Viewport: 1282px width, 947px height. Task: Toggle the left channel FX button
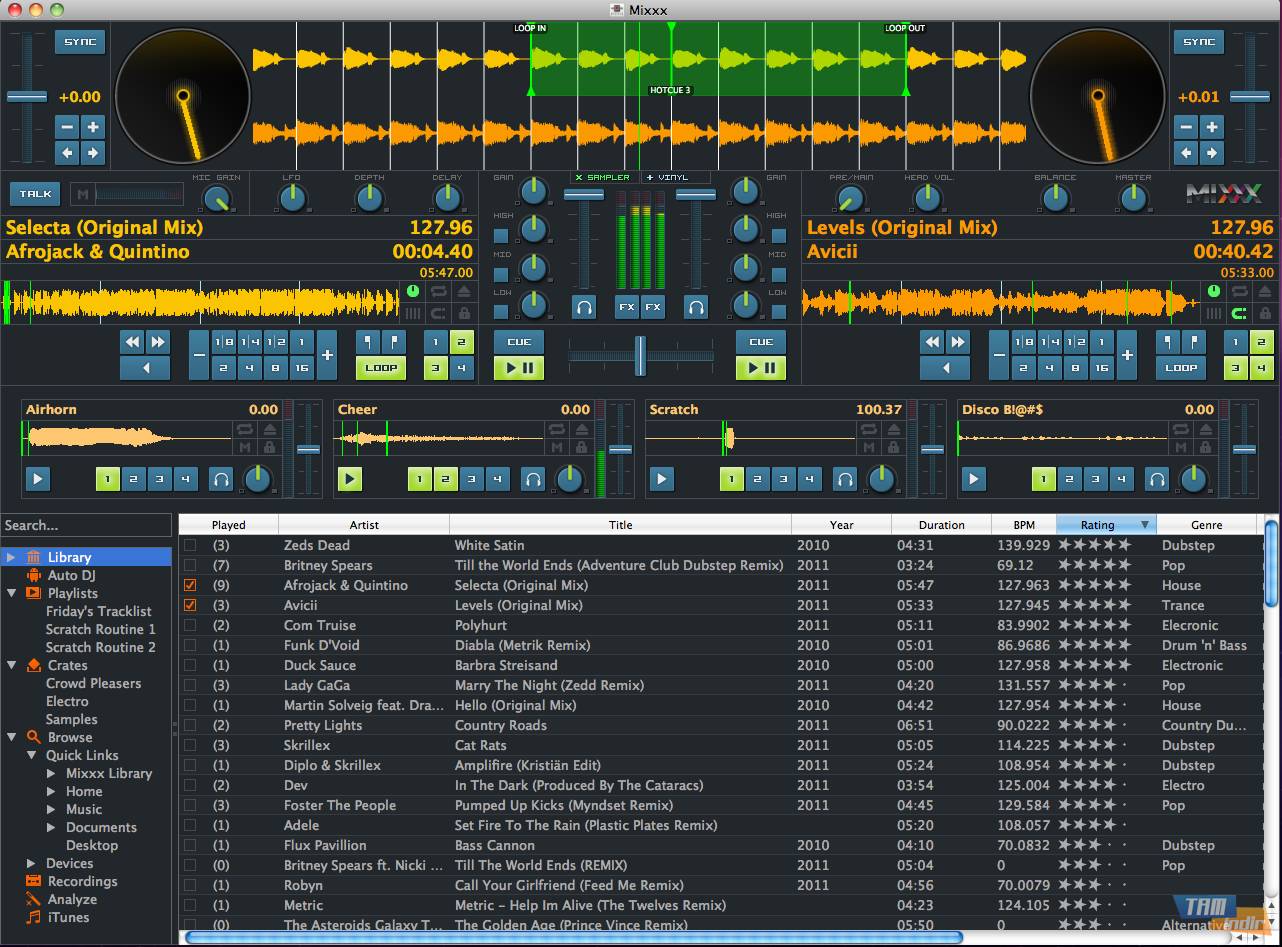627,307
